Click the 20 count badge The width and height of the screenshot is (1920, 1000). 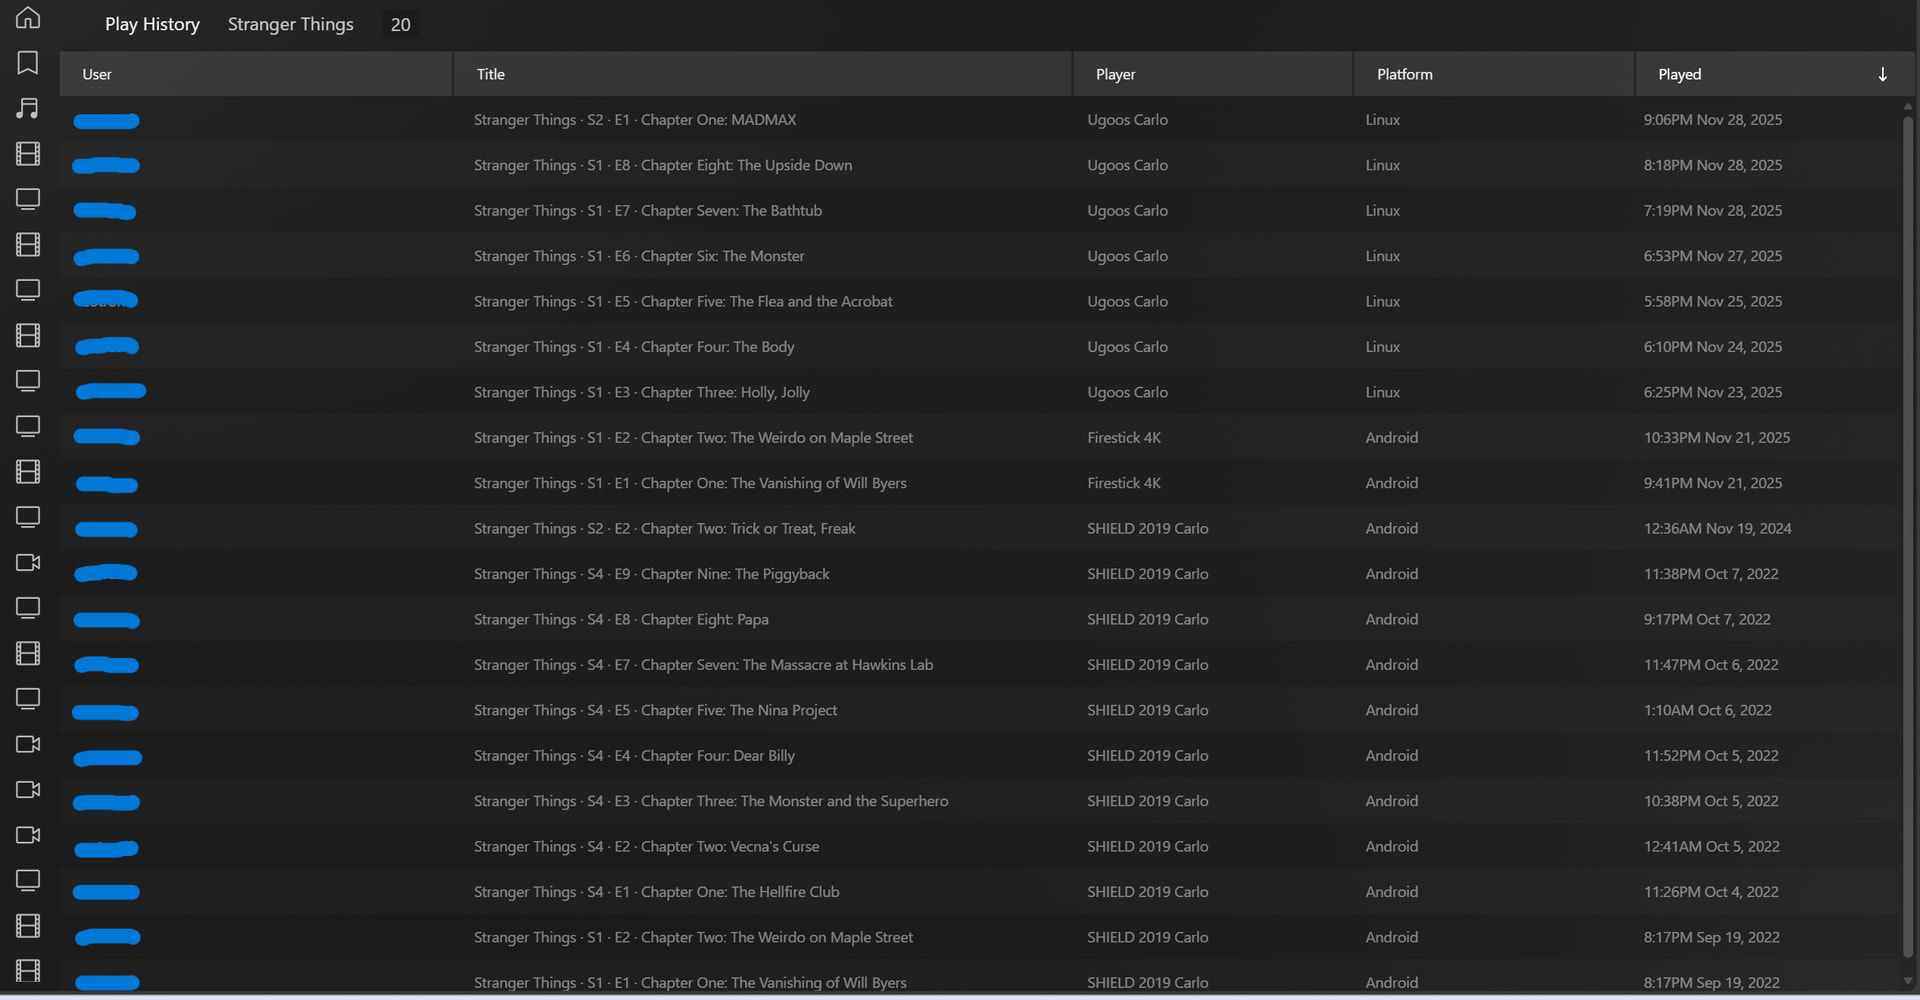pyautogui.click(x=400, y=25)
